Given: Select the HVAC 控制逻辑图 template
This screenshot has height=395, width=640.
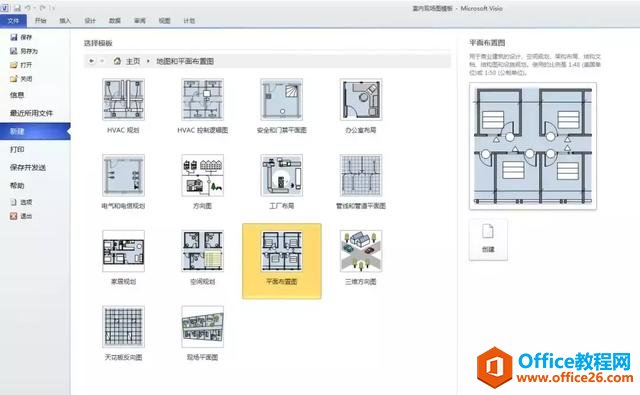Looking at the screenshot, I should click(x=202, y=106).
